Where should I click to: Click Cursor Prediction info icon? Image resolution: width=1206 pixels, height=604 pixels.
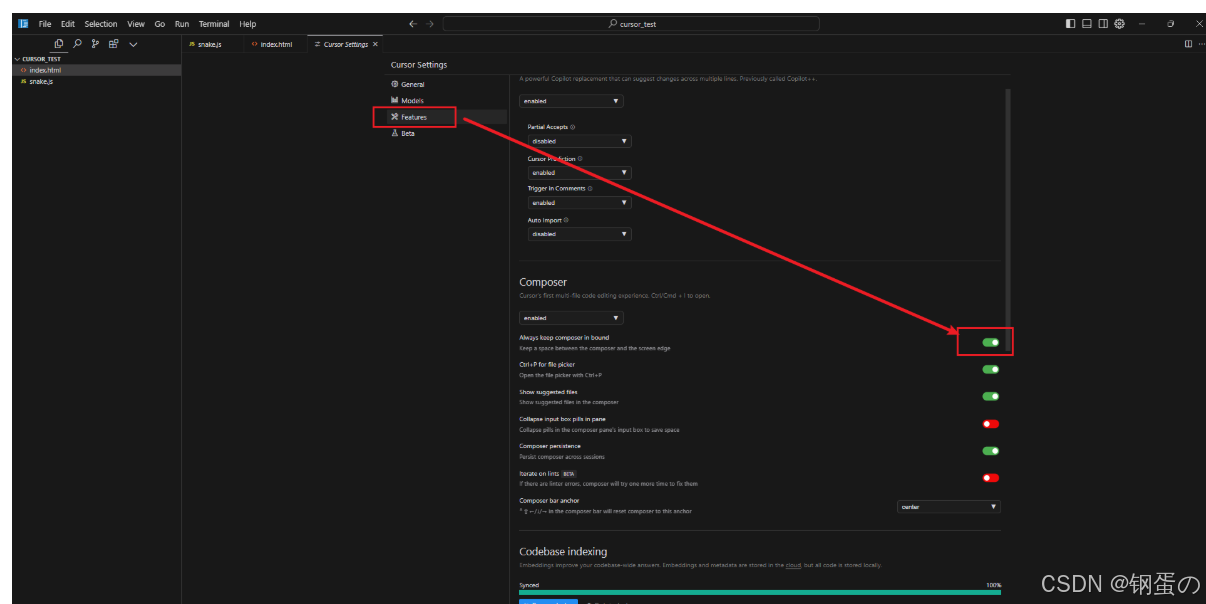pyautogui.click(x=580, y=158)
